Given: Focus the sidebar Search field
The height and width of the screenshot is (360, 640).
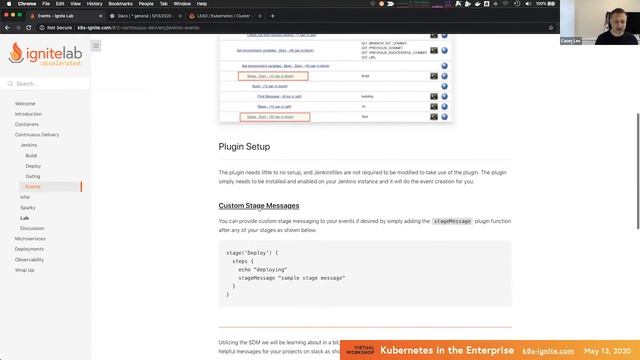Looking at the screenshot, I should tap(45, 84).
